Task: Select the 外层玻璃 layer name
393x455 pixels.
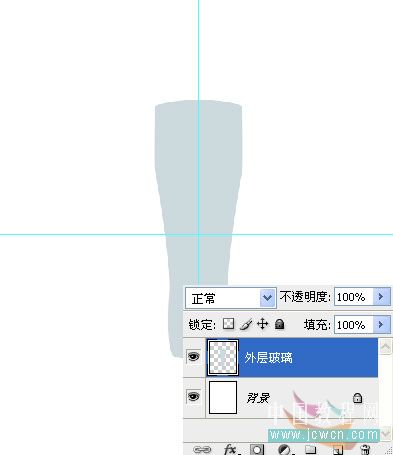Action: pyautogui.click(x=268, y=358)
